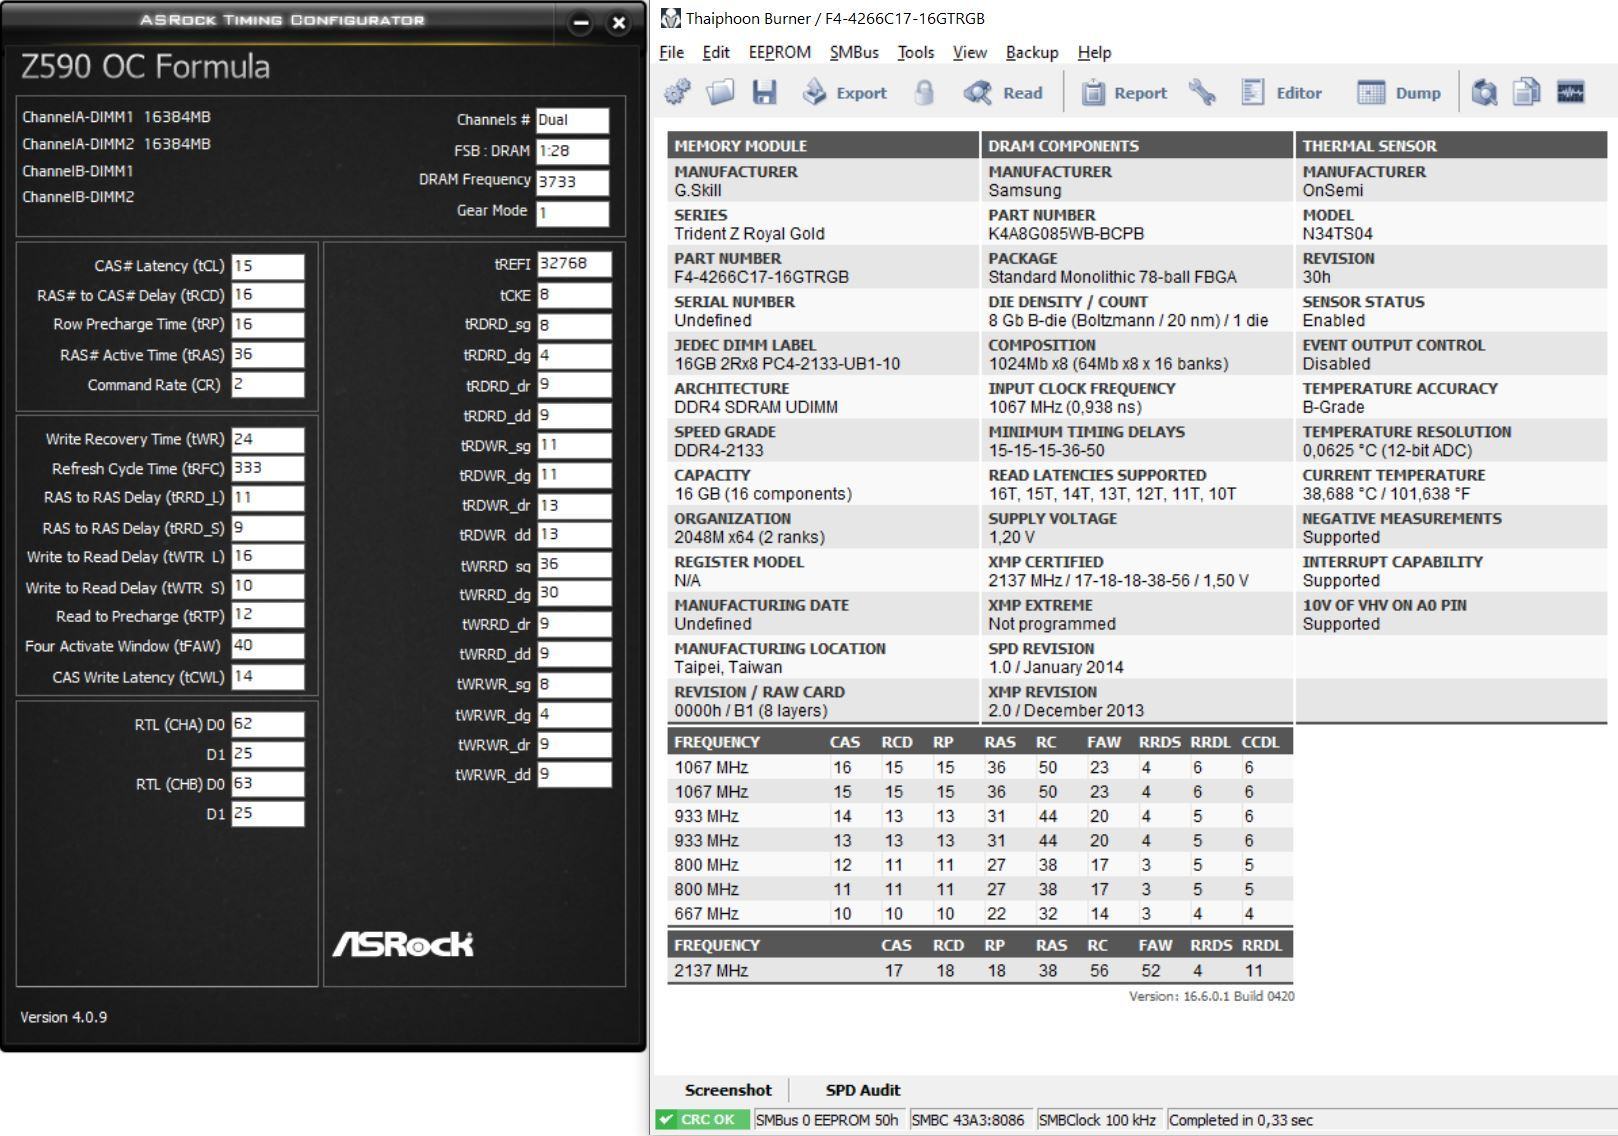Screen dimensions: 1618x1136
Task: Click the FSB : DRAM ratio field
Action: tap(572, 151)
